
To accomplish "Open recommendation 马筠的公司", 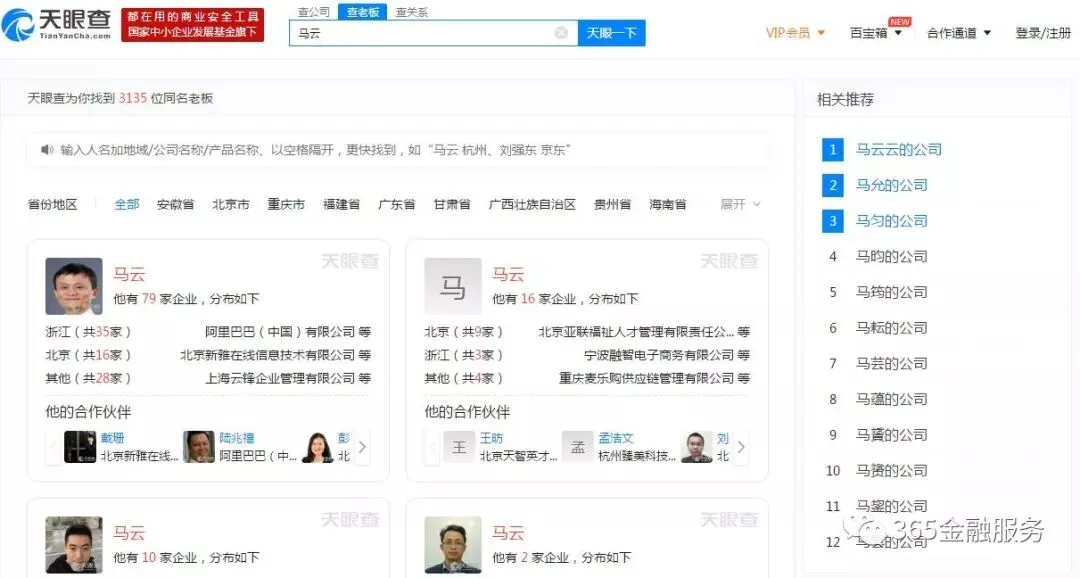I will 891,292.
